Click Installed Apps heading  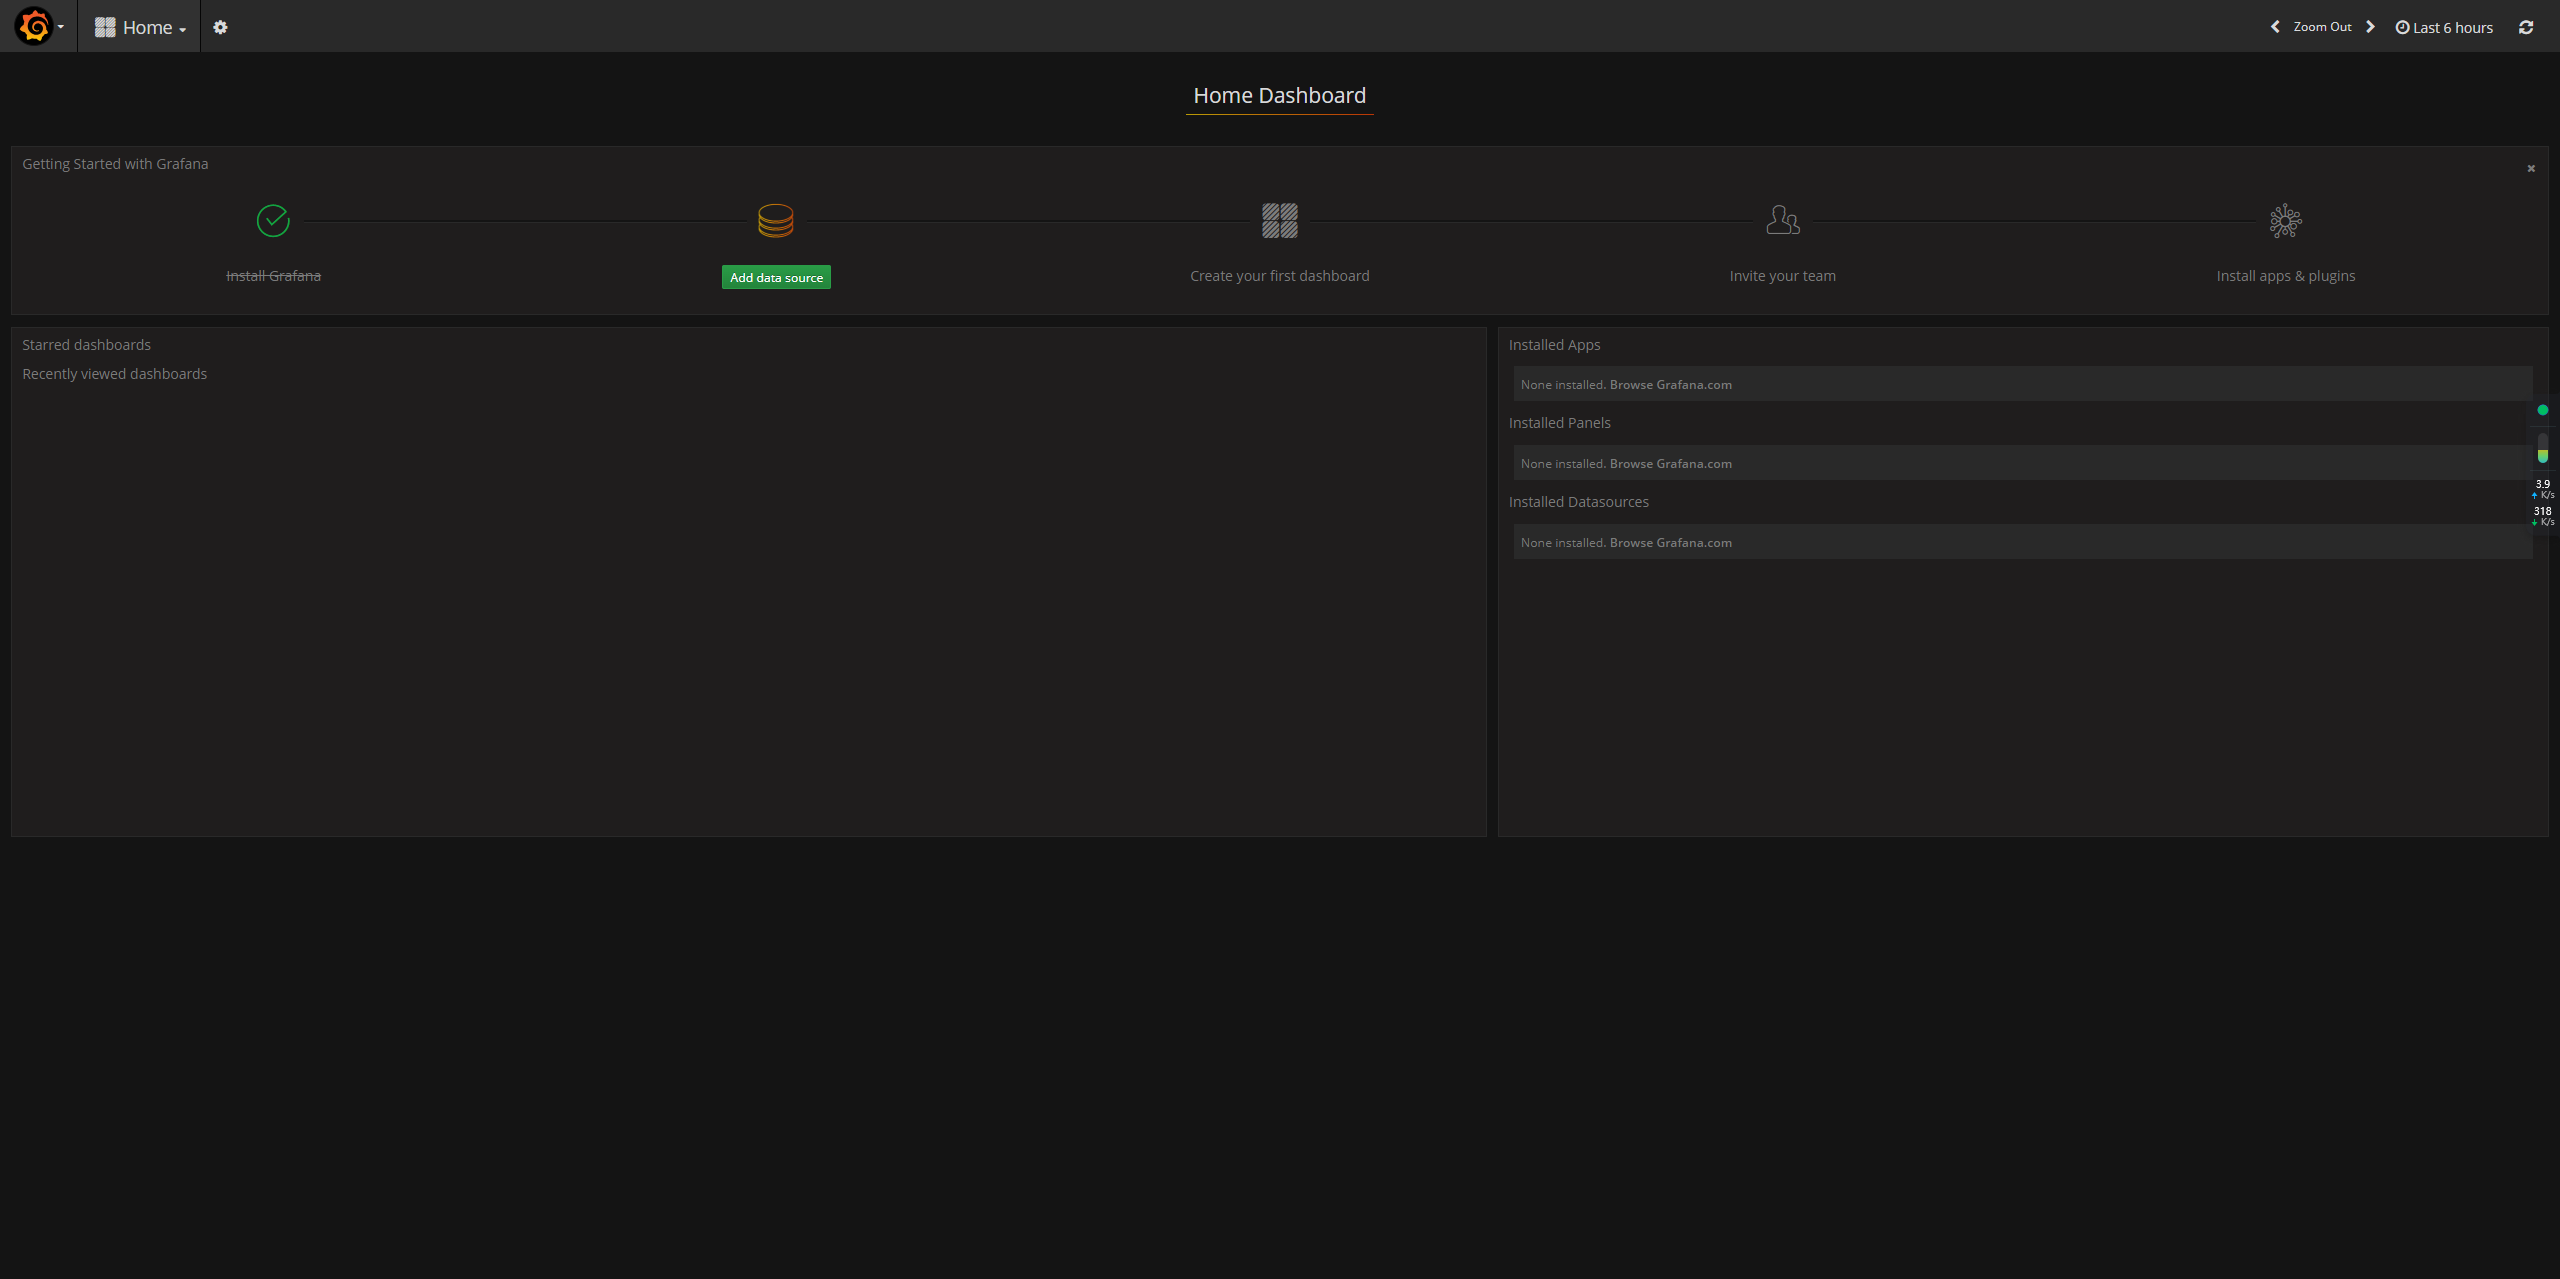pyautogui.click(x=1554, y=345)
